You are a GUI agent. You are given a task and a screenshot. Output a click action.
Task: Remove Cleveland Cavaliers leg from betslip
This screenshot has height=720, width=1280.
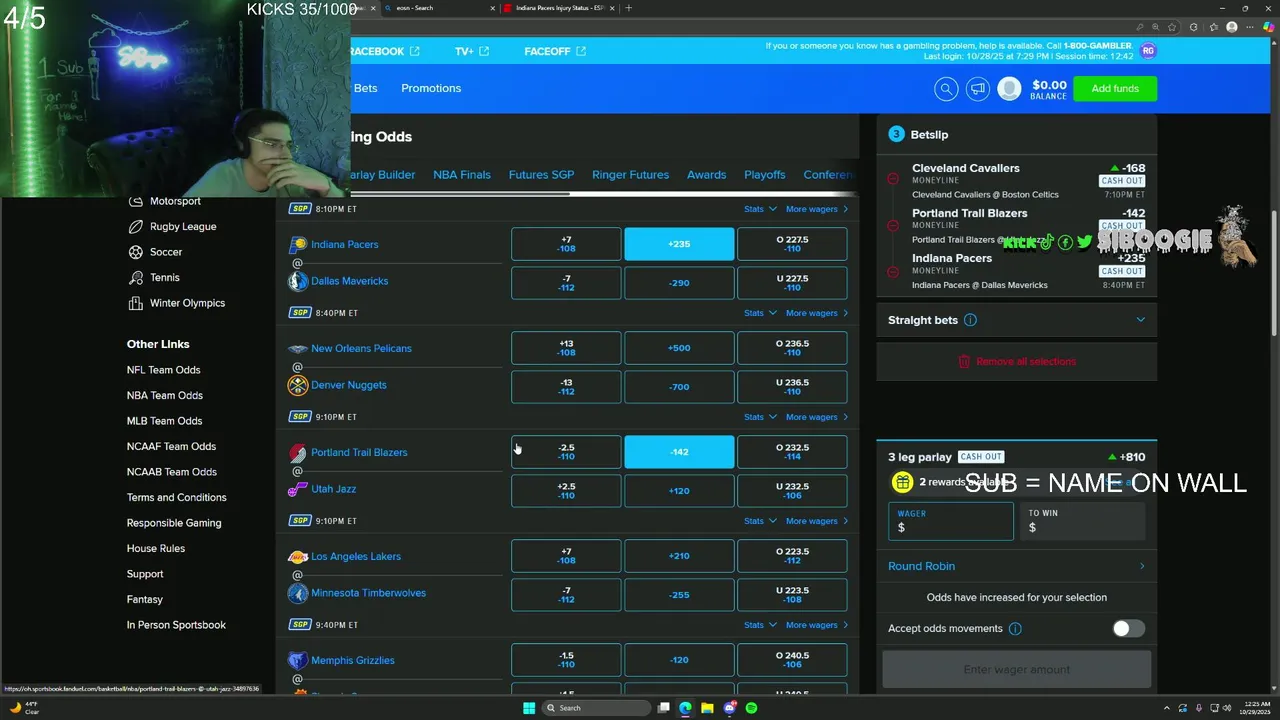[893, 179]
